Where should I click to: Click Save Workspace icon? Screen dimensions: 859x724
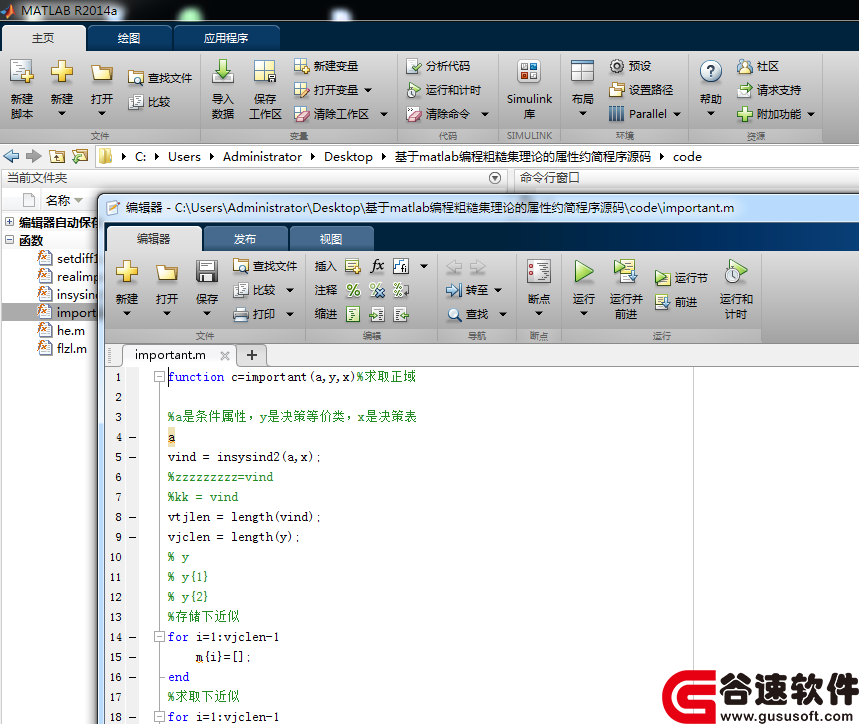(x=265, y=71)
